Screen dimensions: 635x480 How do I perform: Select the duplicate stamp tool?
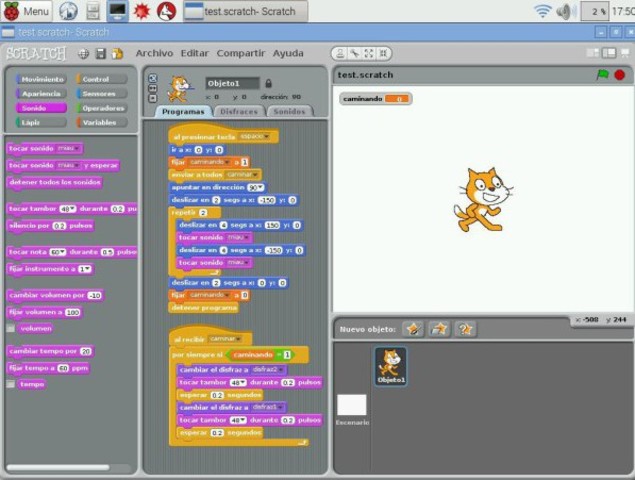(x=340, y=53)
